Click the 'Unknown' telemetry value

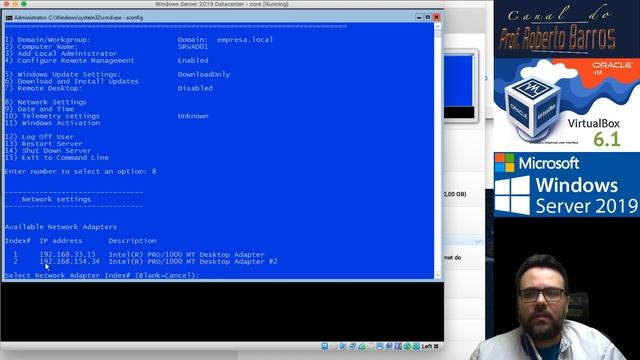[193, 116]
